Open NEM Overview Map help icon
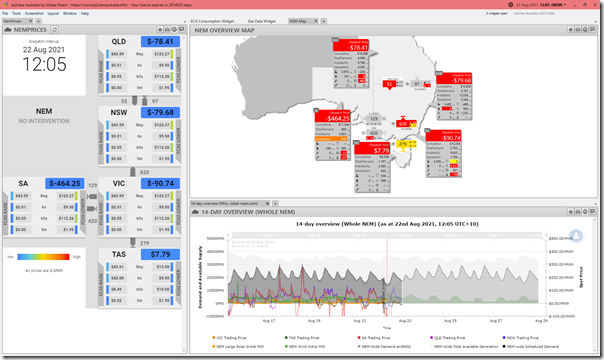 point(585,29)
